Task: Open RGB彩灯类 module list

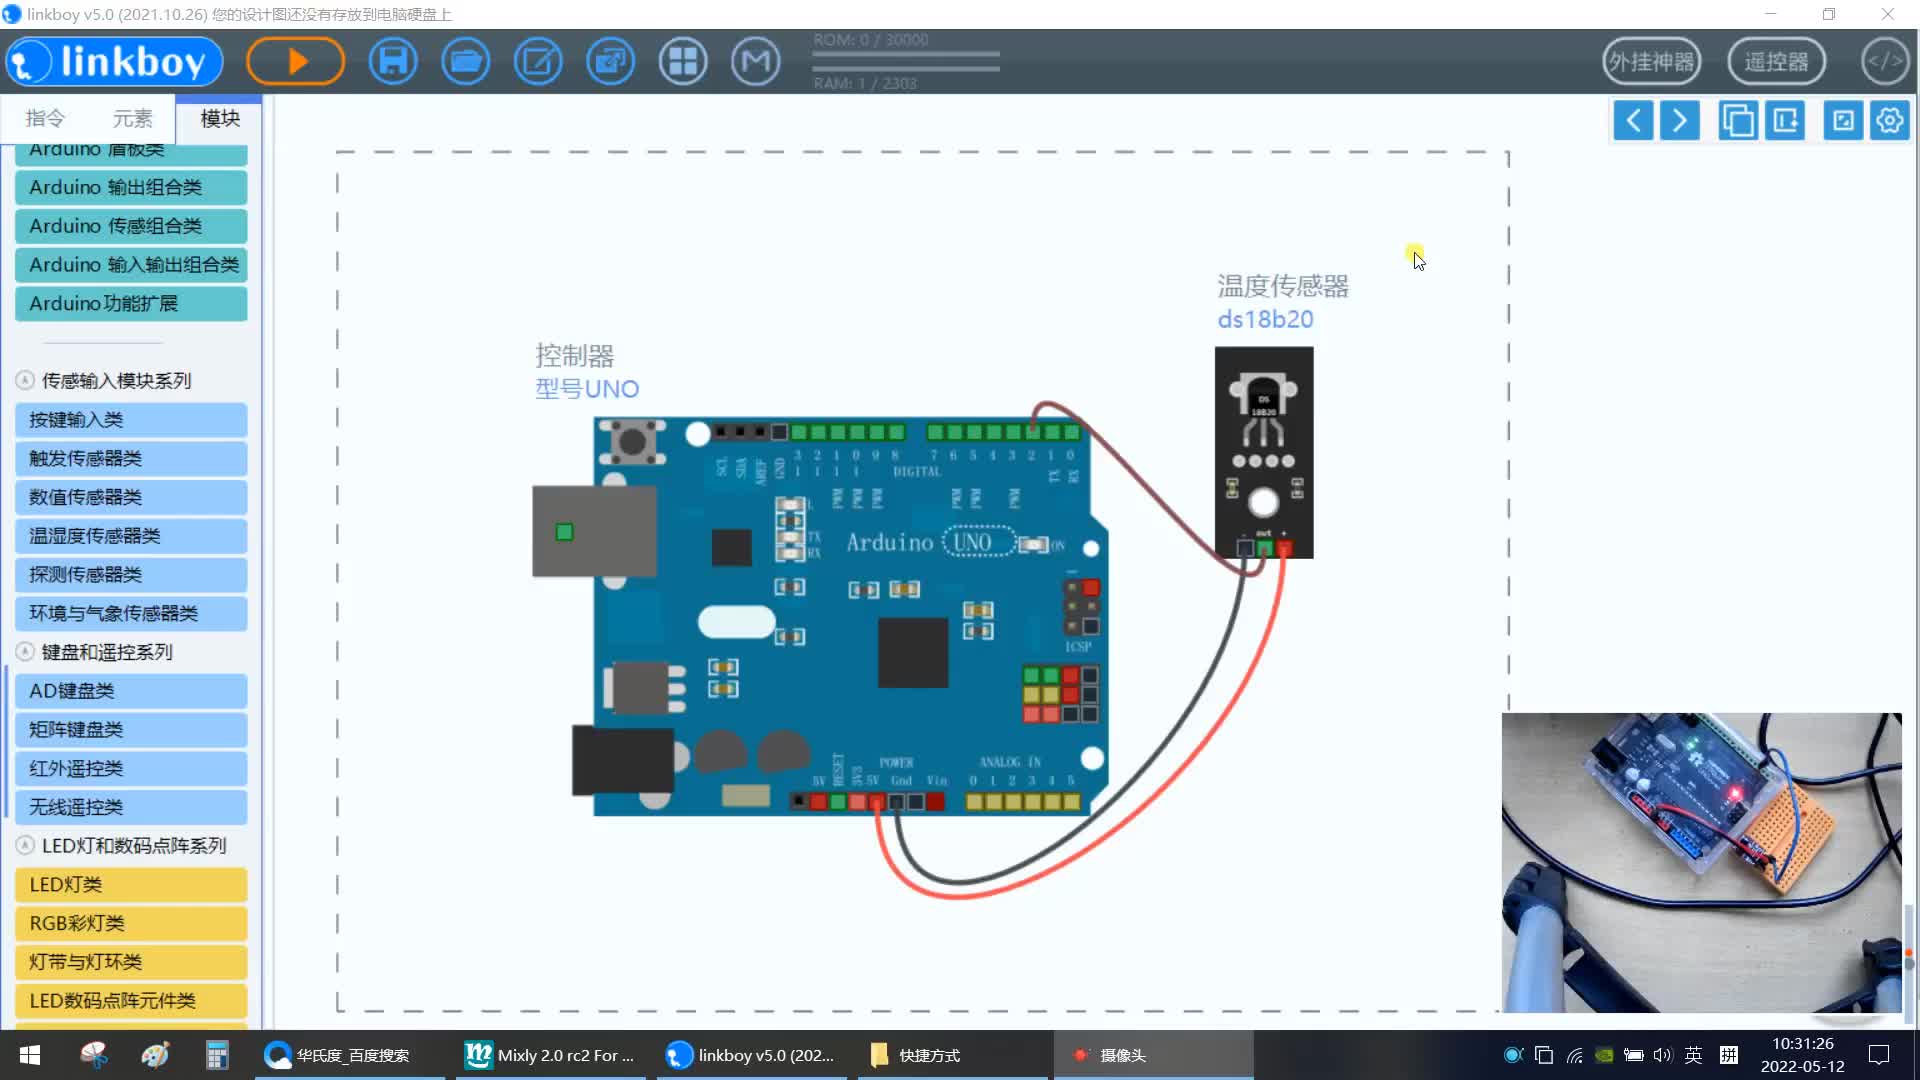Action: 131,924
